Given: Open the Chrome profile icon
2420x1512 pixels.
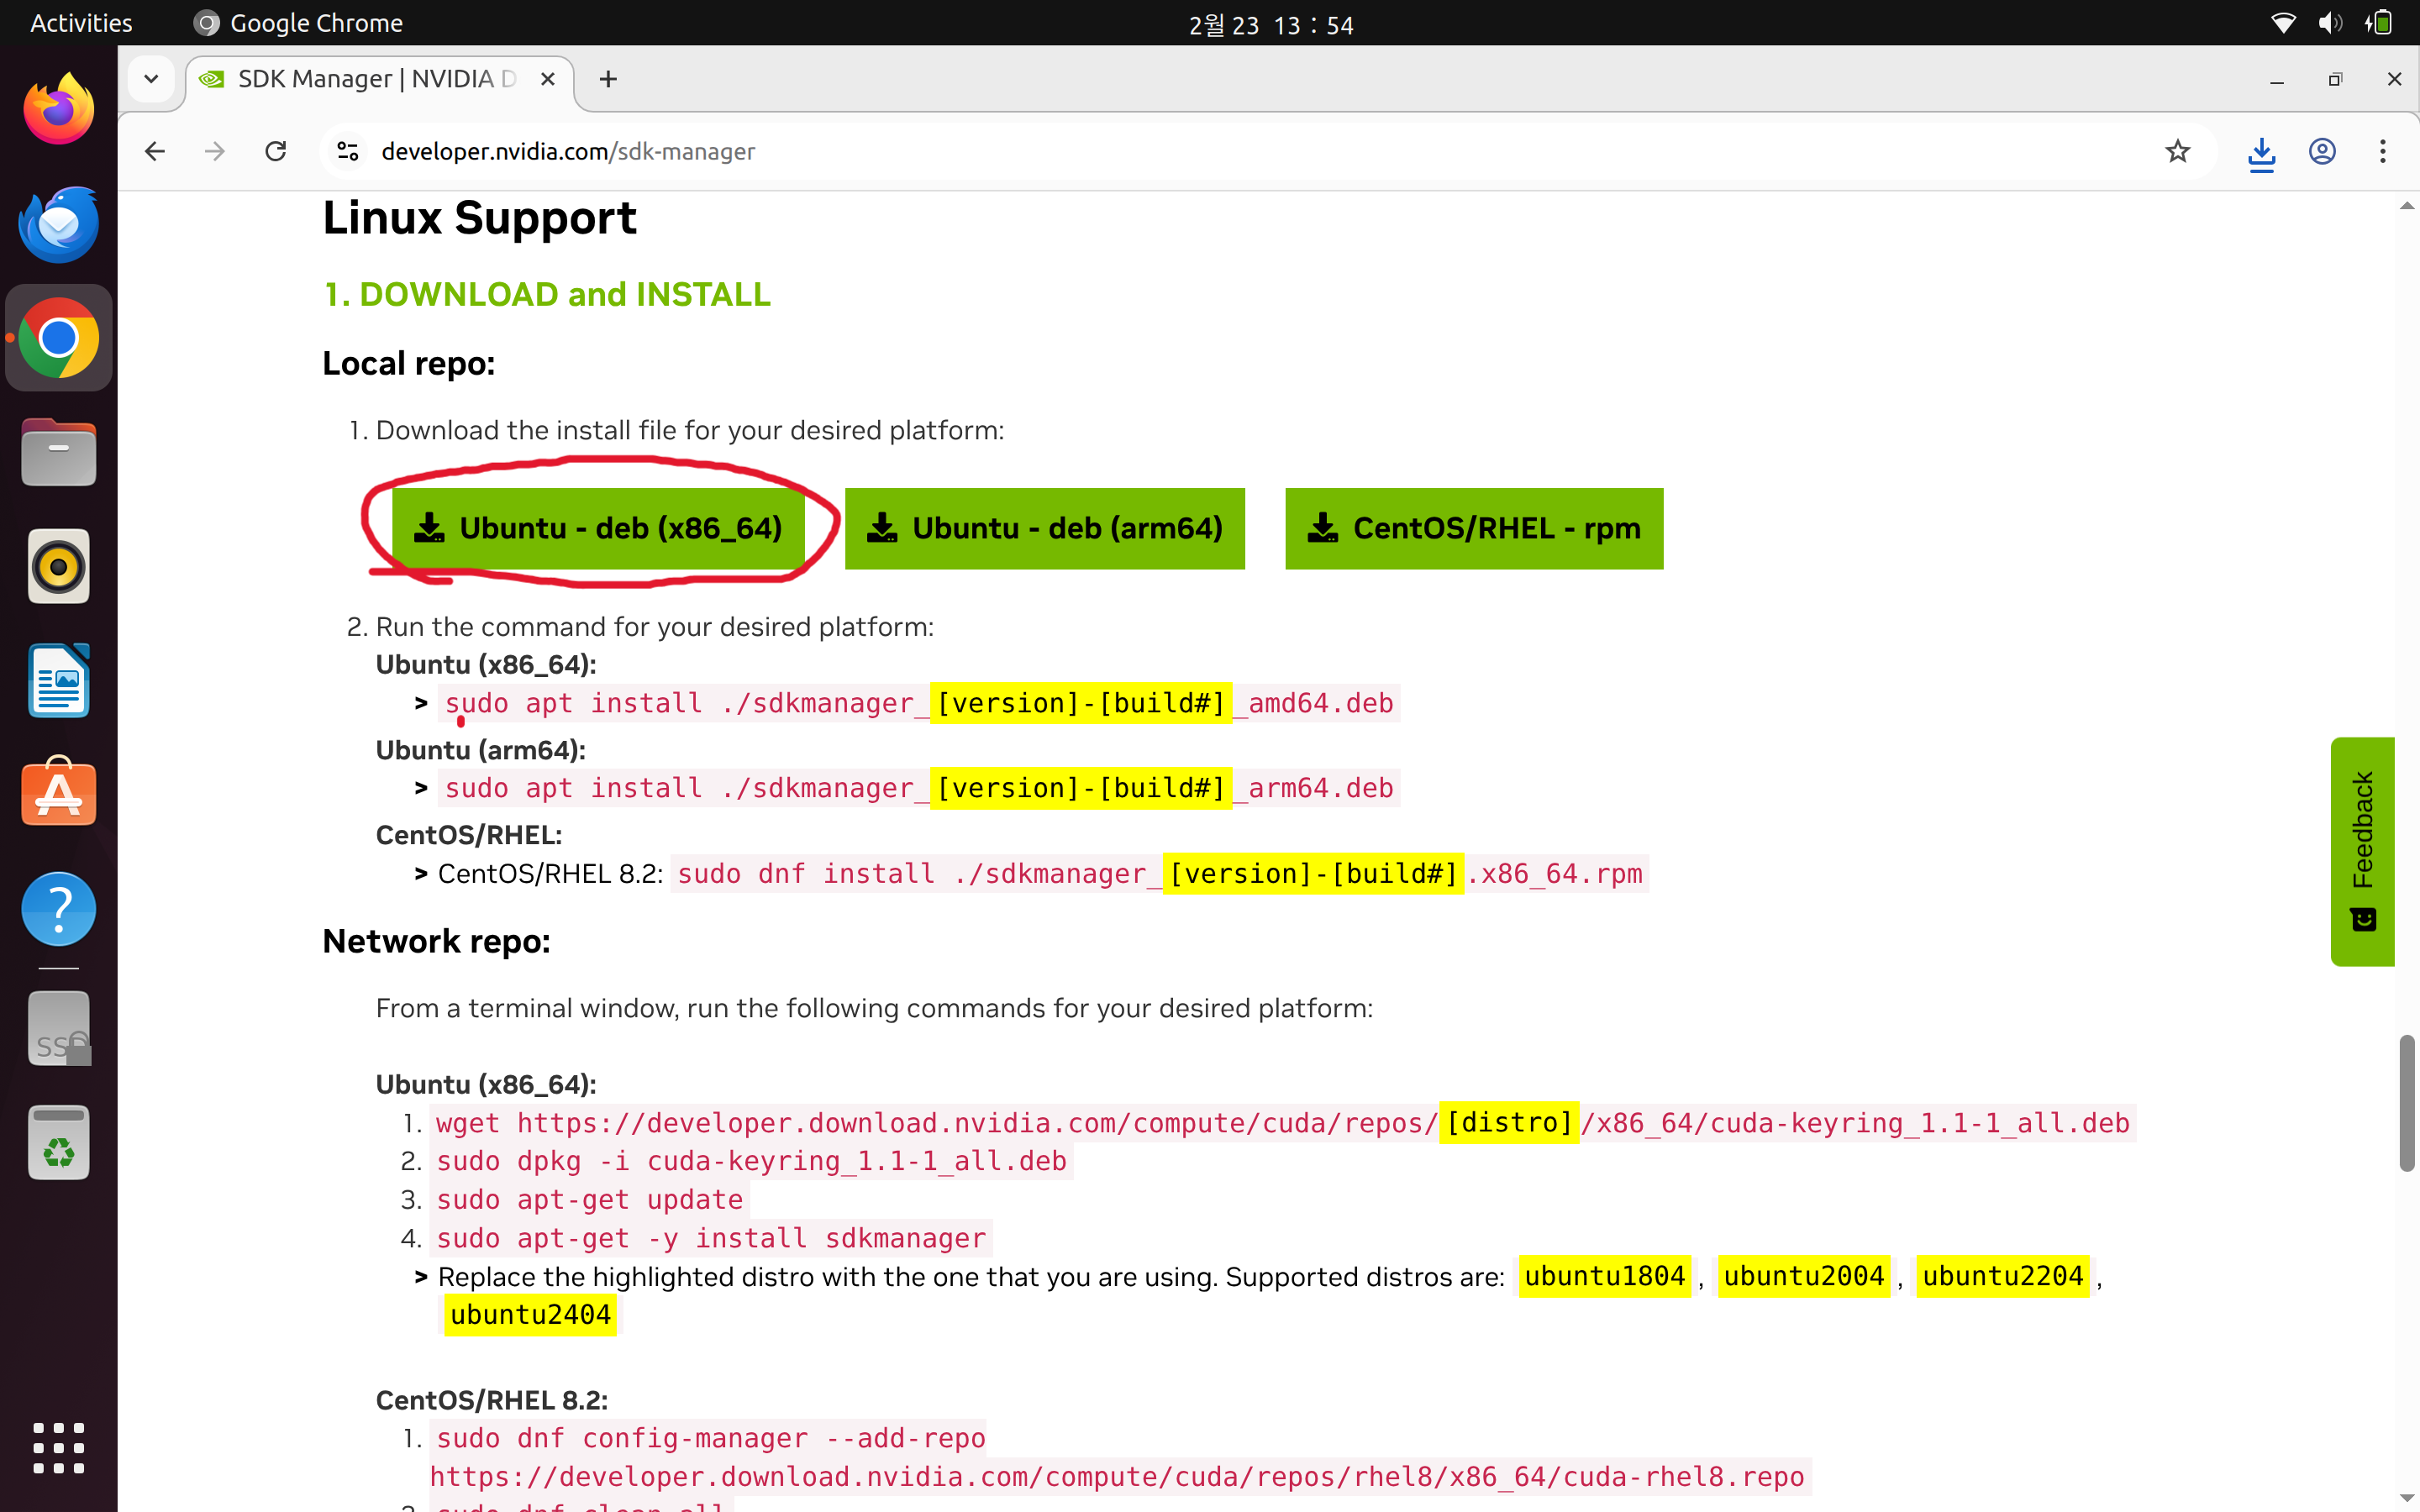Looking at the screenshot, I should (x=2322, y=152).
